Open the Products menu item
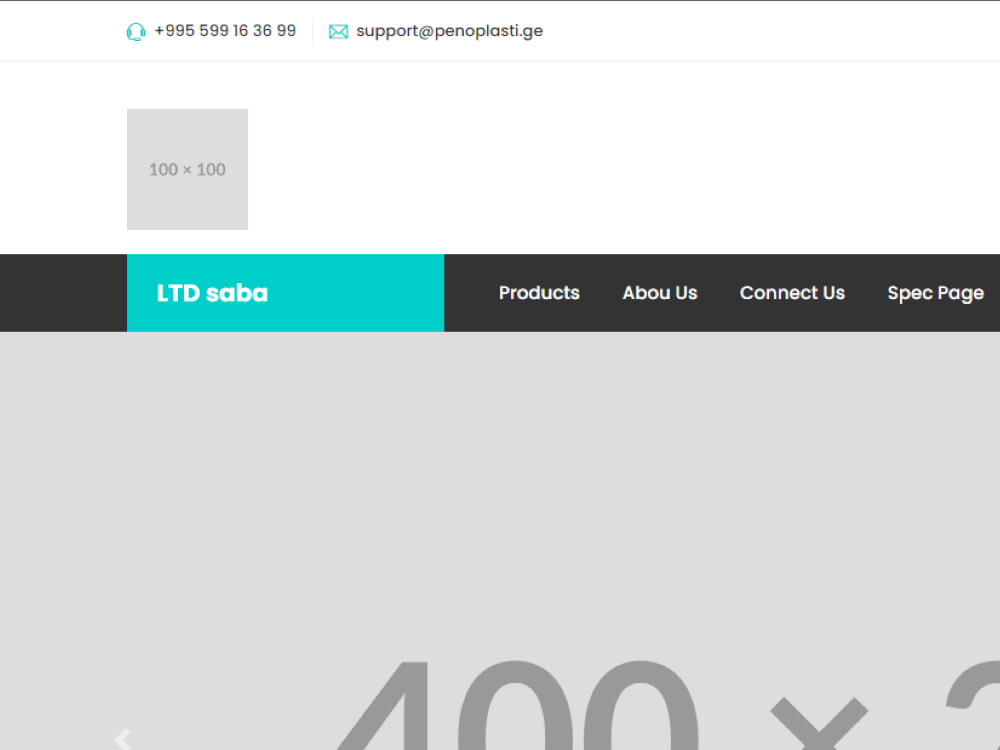The image size is (1000, 750). coord(539,293)
